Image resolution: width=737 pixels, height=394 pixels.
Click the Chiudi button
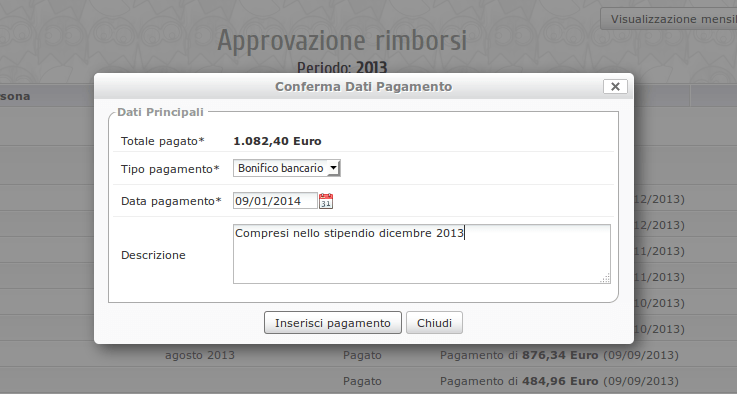coord(434,323)
